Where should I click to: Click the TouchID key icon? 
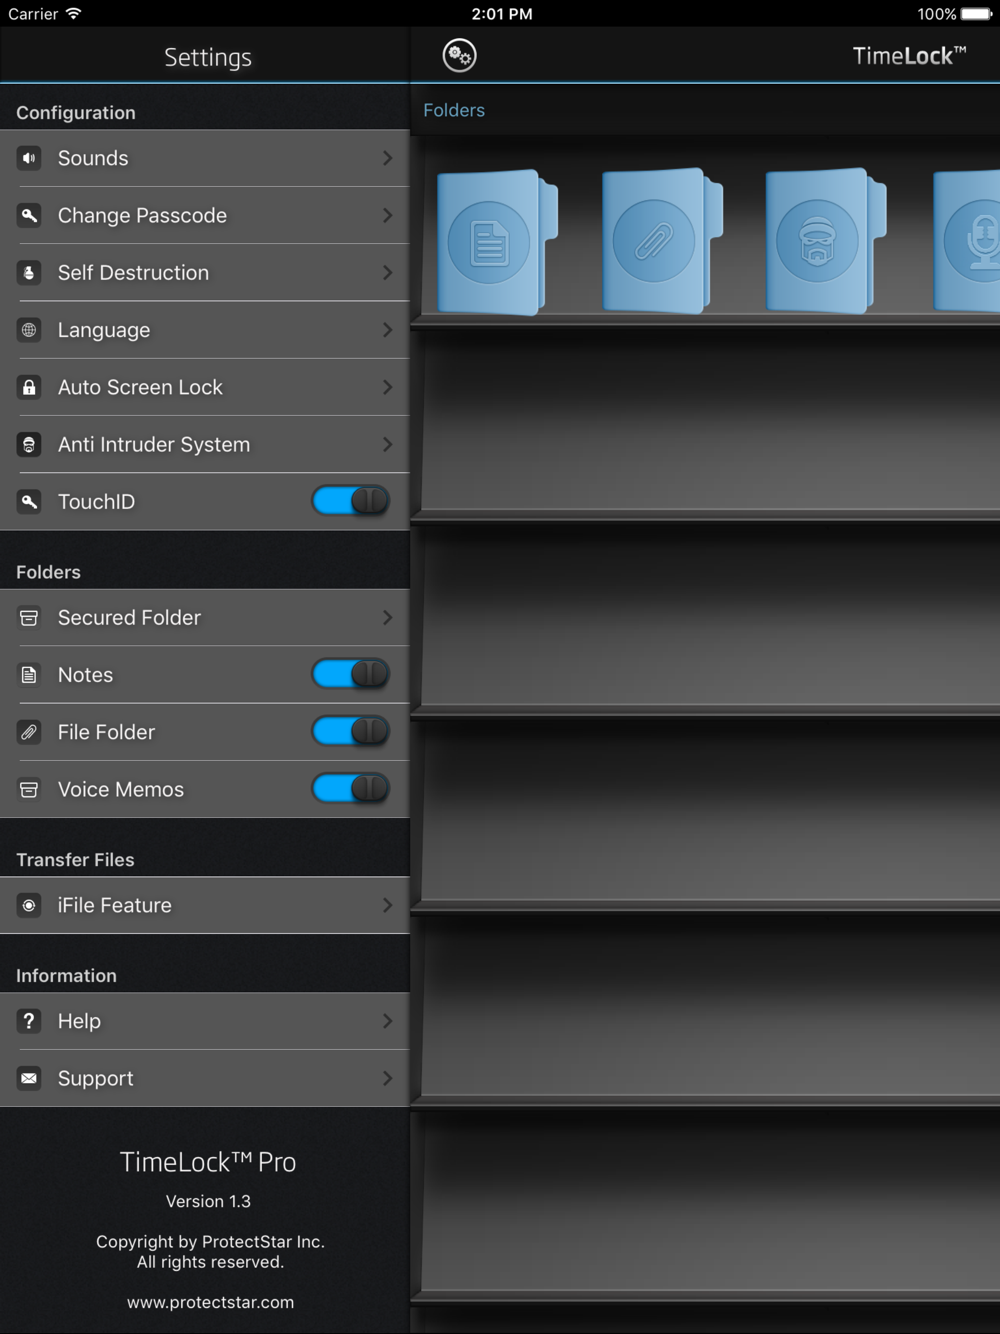pos(29,502)
